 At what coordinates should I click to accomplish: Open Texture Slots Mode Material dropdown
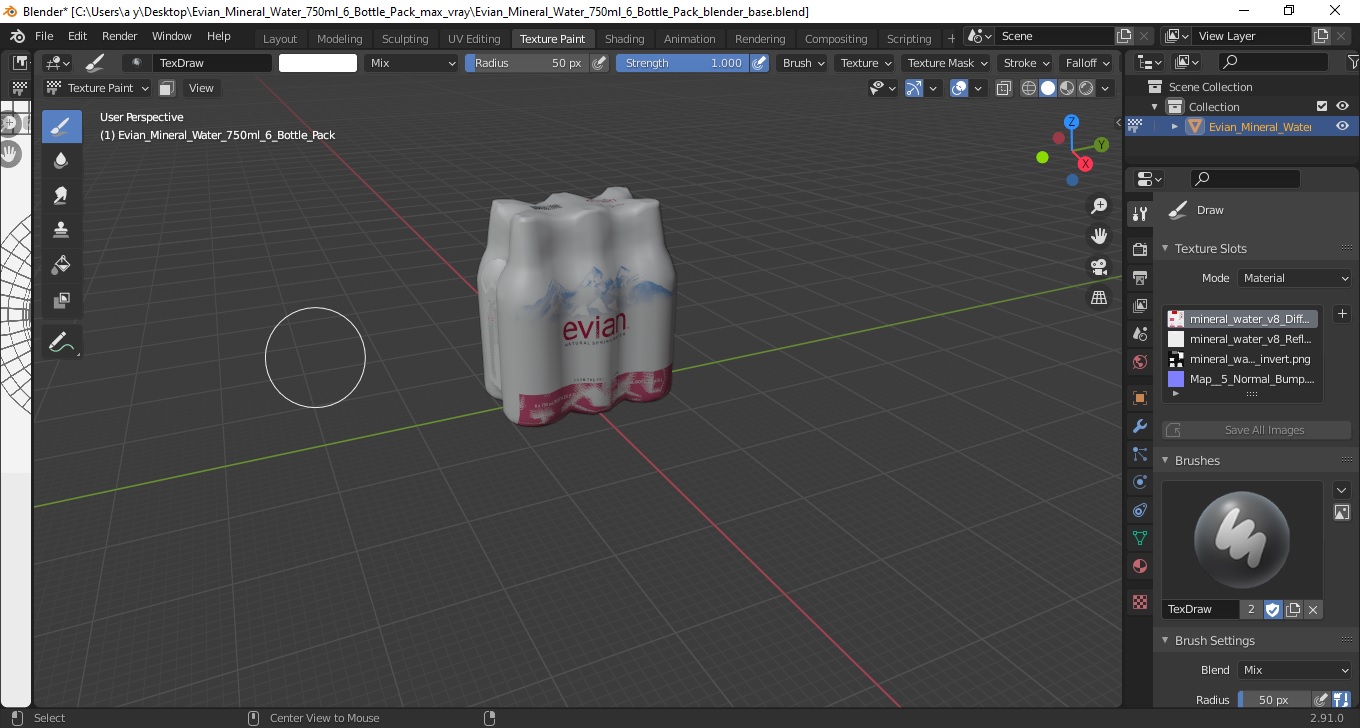(x=1295, y=278)
